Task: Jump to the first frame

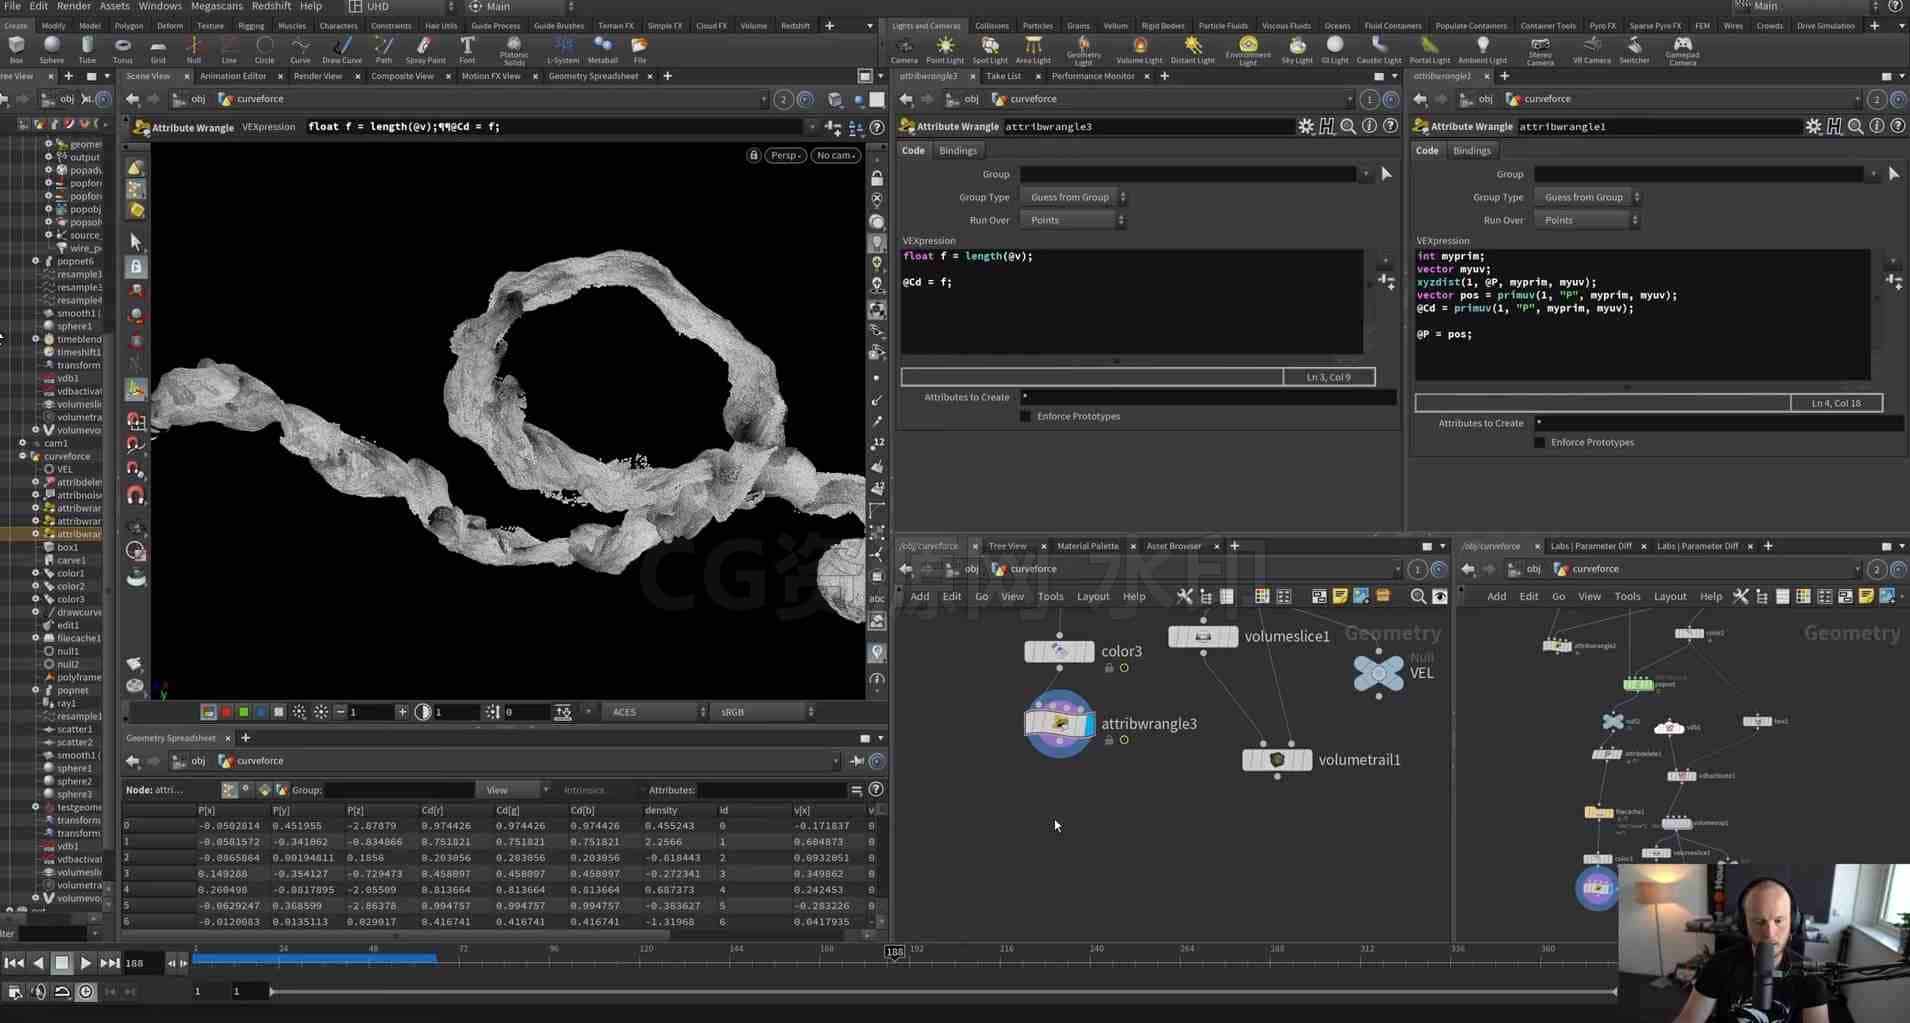Action: point(14,963)
